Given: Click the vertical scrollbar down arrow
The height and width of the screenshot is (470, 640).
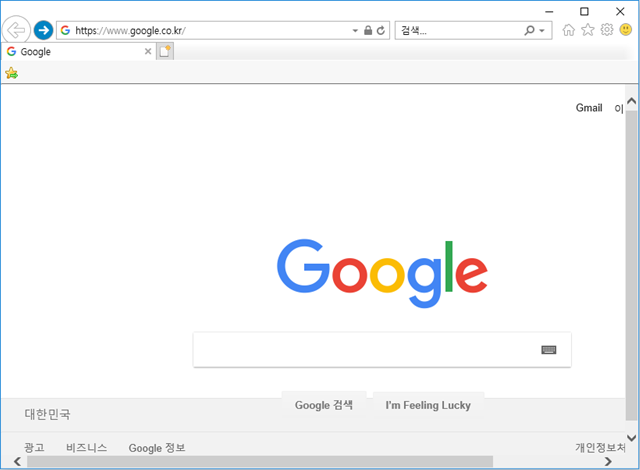Looking at the screenshot, I should pyautogui.click(x=631, y=438).
